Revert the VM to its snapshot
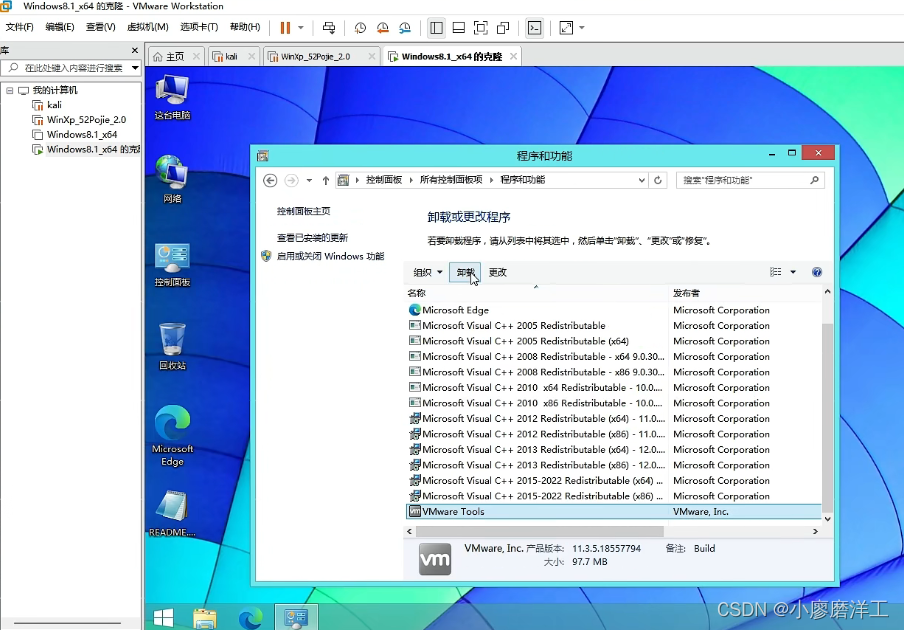This screenshot has width=904, height=630. coord(383,28)
